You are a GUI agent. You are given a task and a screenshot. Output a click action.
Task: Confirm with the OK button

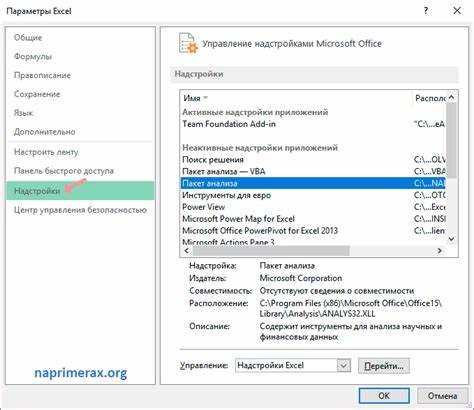pos(384,396)
